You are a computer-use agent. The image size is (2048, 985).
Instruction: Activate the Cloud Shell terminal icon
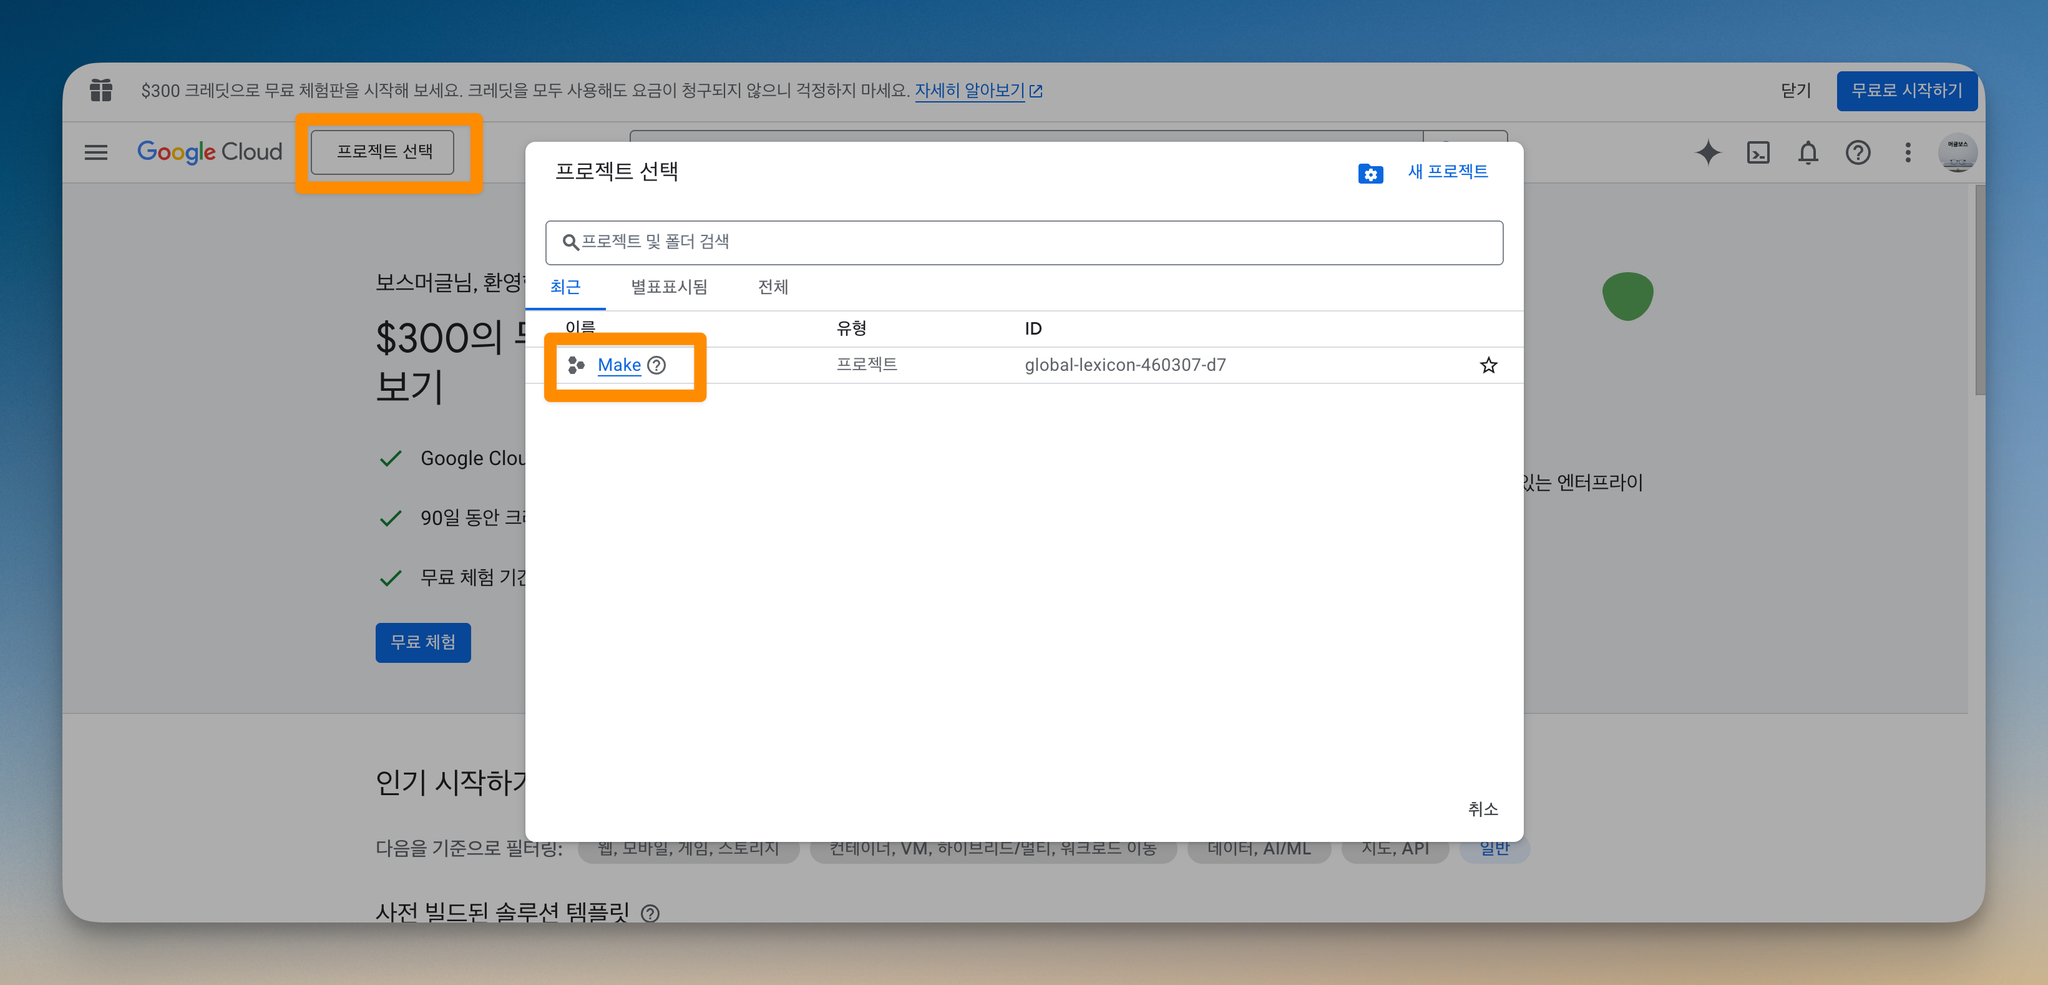1758,152
